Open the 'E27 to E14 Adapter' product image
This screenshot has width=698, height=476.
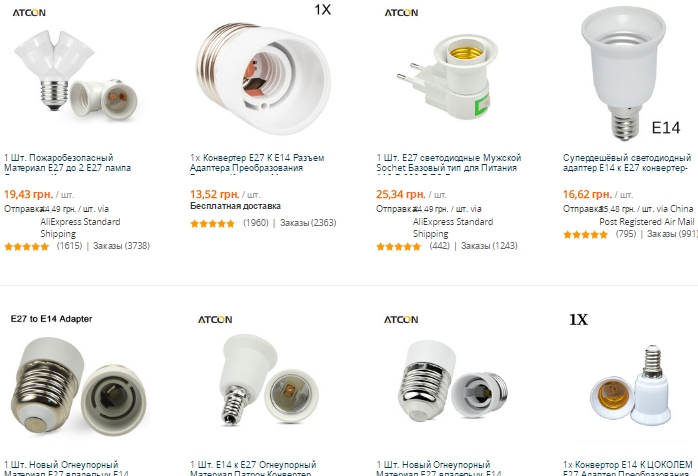tap(77, 381)
